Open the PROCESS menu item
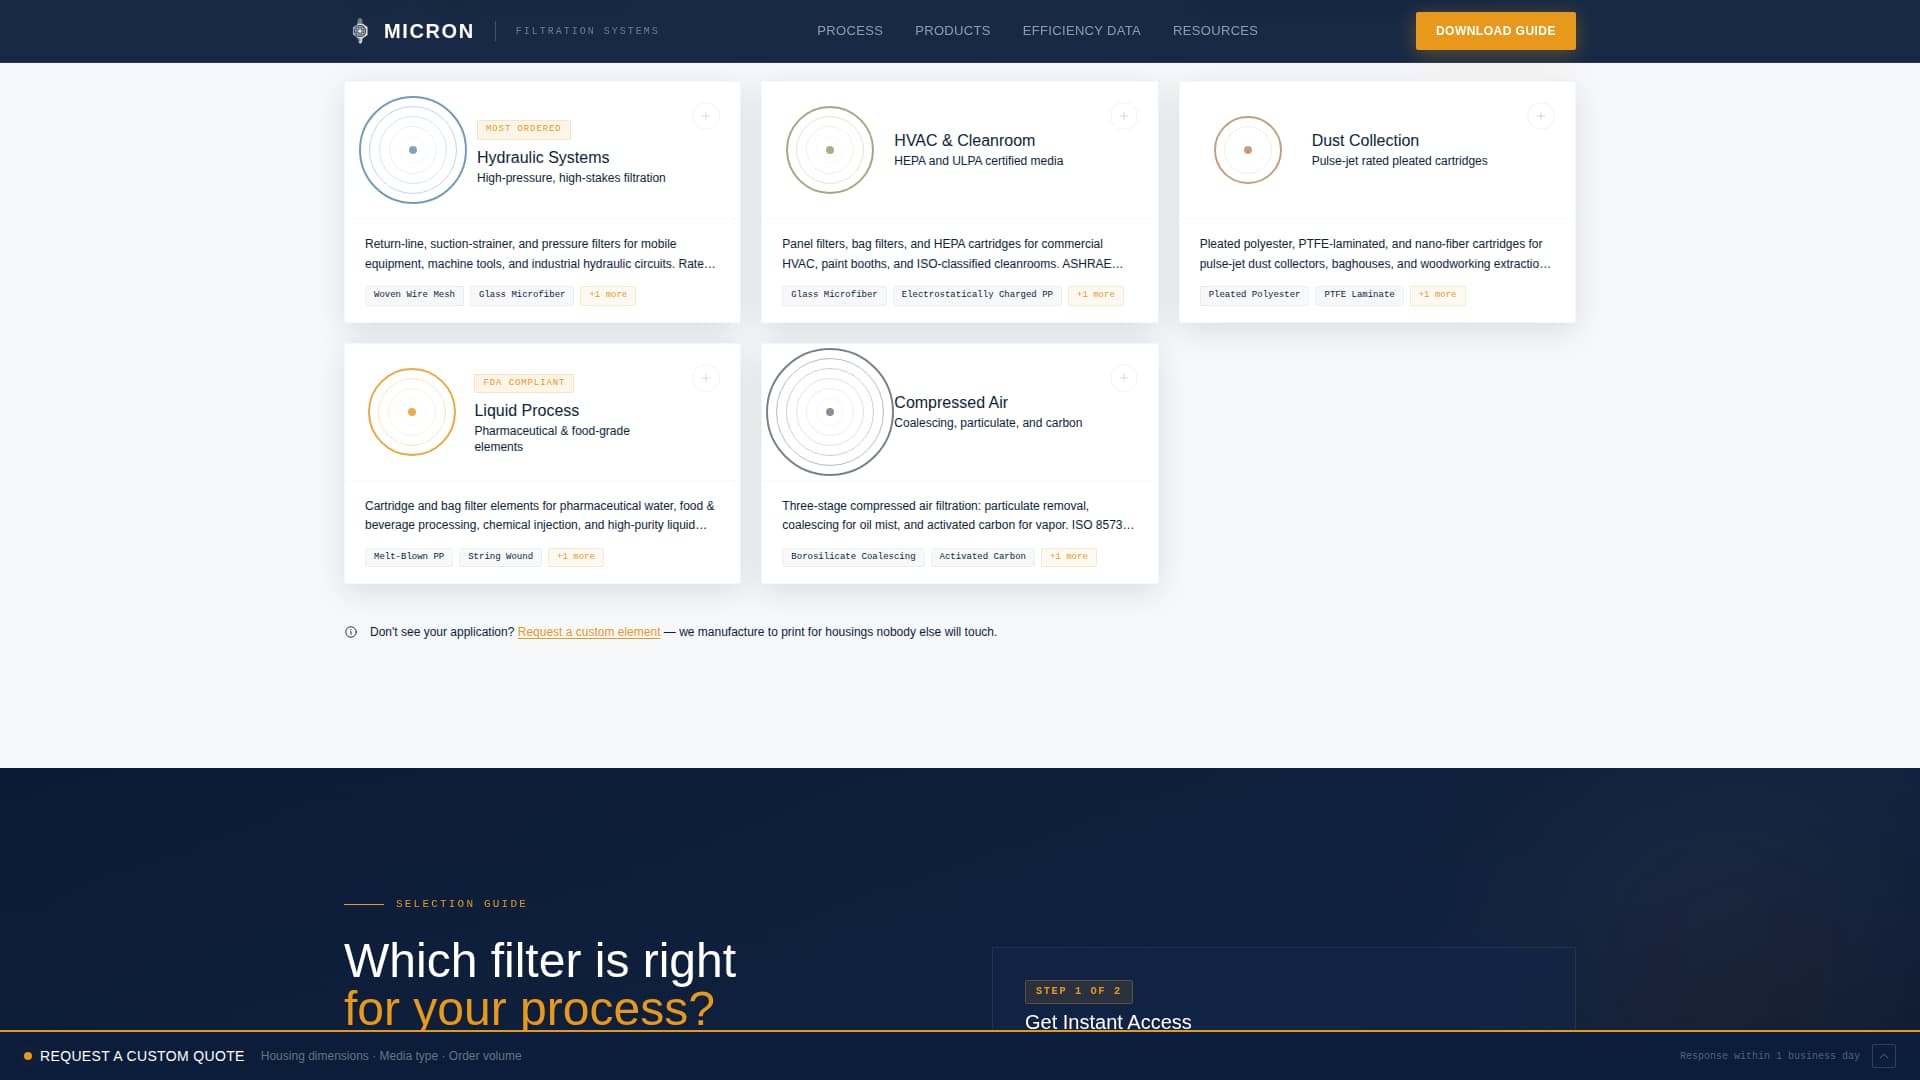The image size is (1920, 1080). (849, 30)
